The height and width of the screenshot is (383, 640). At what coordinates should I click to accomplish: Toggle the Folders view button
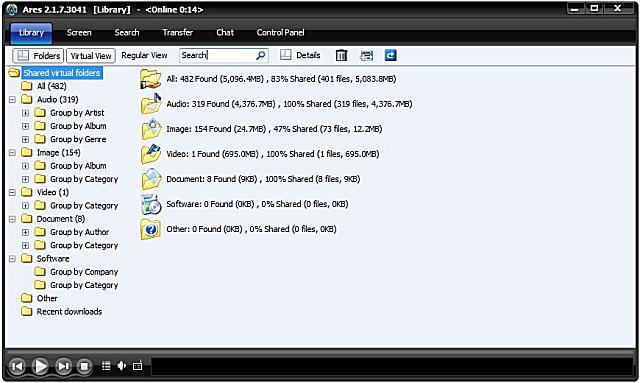pyautogui.click(x=38, y=56)
